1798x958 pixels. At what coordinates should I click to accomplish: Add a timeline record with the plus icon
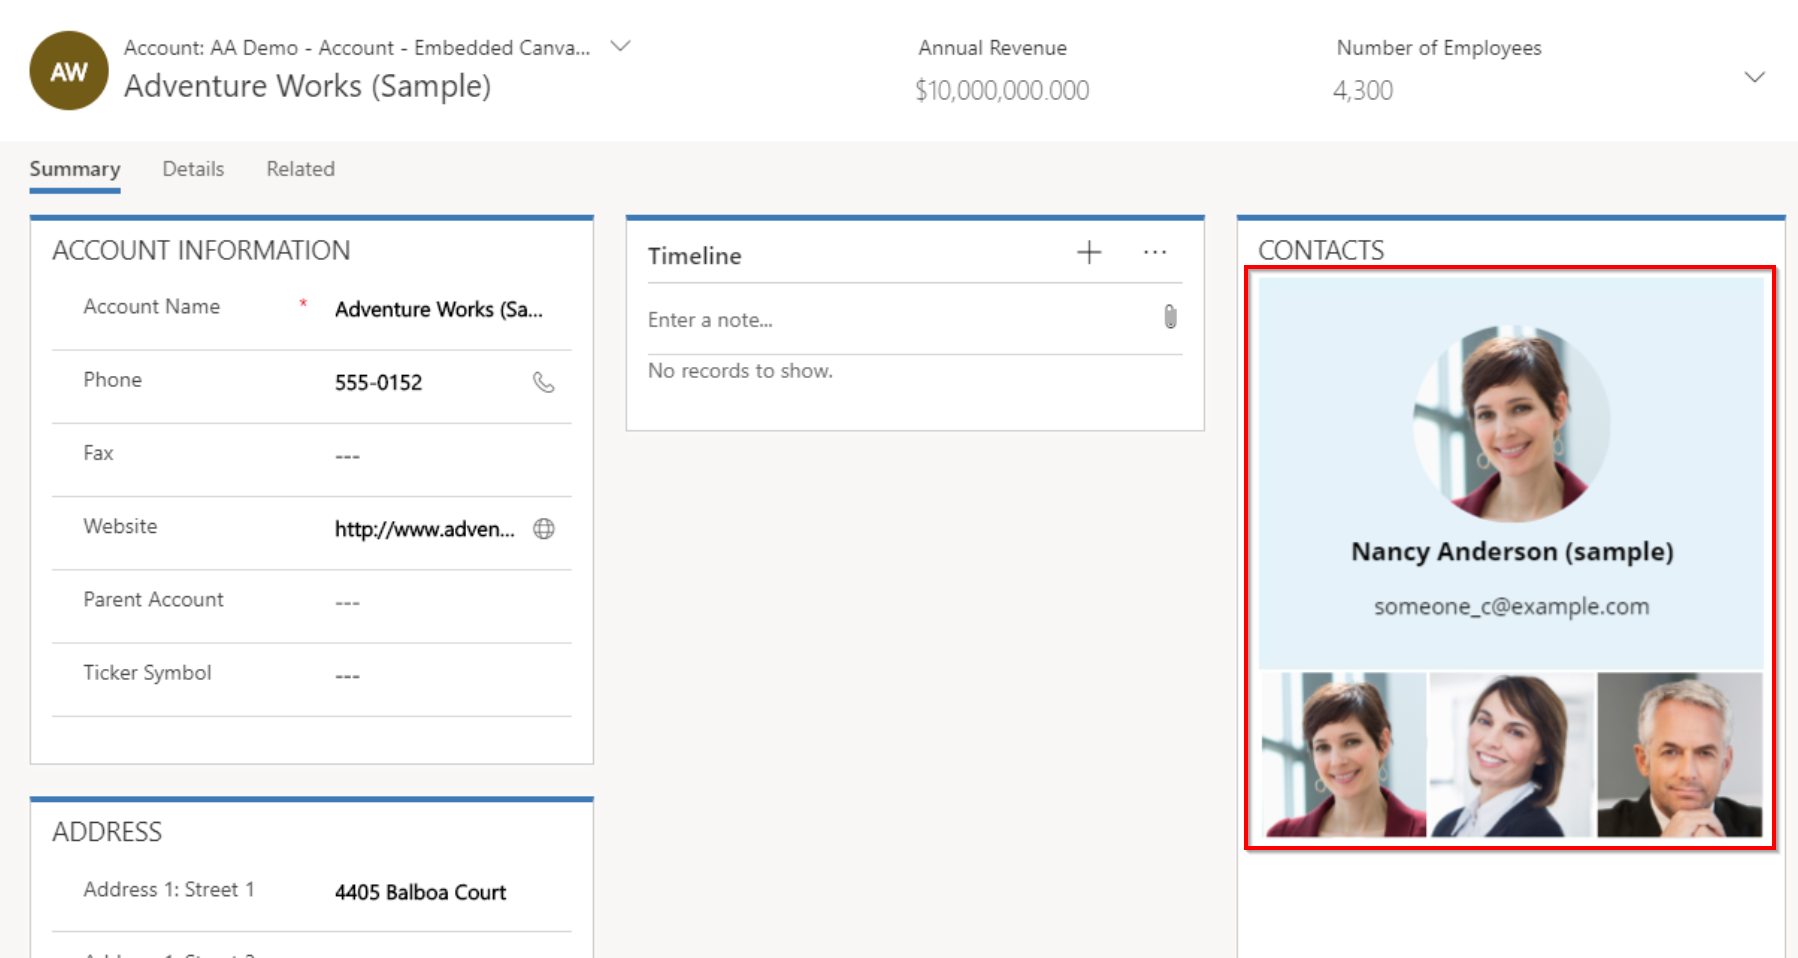tap(1088, 252)
